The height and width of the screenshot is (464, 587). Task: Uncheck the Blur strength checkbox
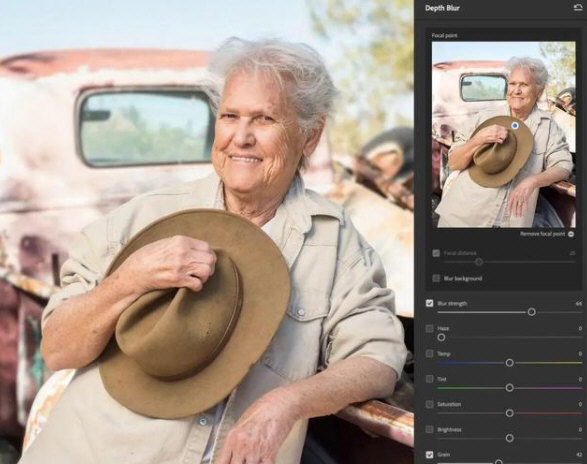point(430,303)
